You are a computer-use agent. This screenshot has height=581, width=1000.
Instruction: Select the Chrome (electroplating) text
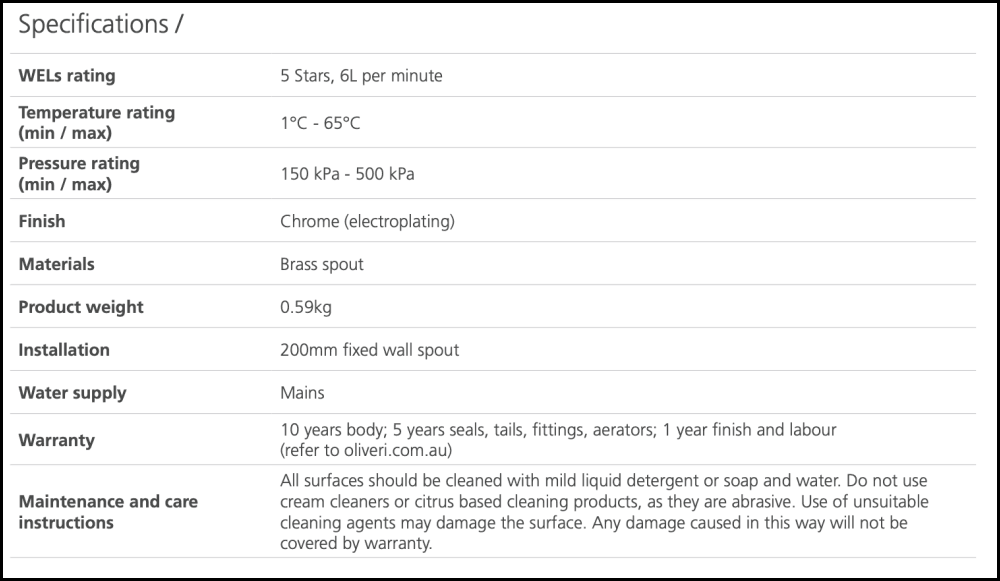point(367,221)
